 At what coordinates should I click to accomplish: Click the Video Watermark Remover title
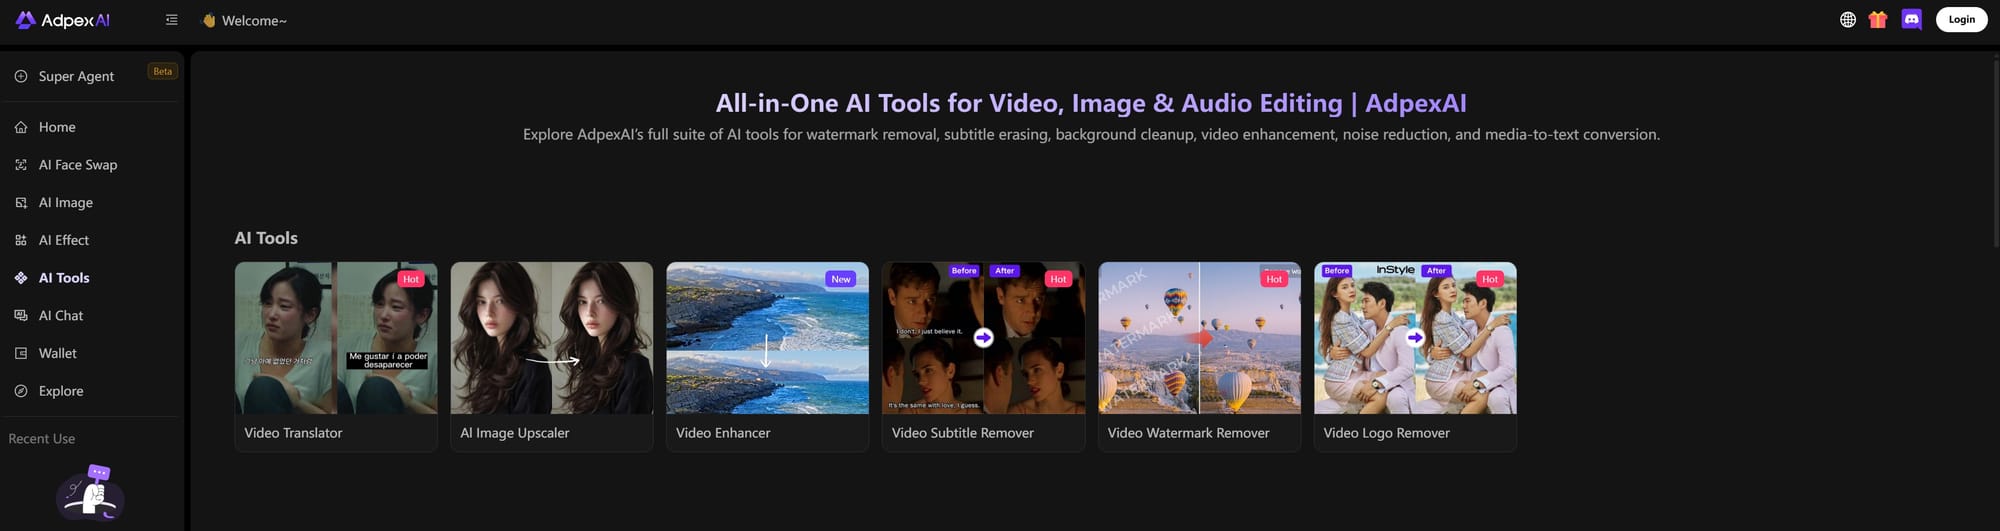tap(1189, 433)
